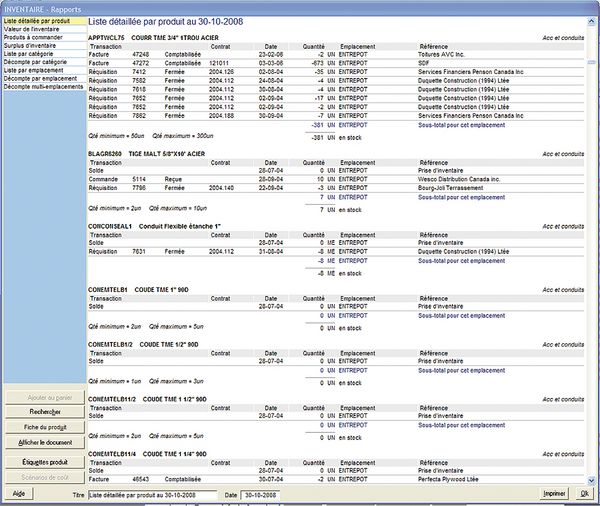600x506 pixels.
Task: Select product heading CONEMTELB1 COUDE TME 1"
Action: [138, 290]
